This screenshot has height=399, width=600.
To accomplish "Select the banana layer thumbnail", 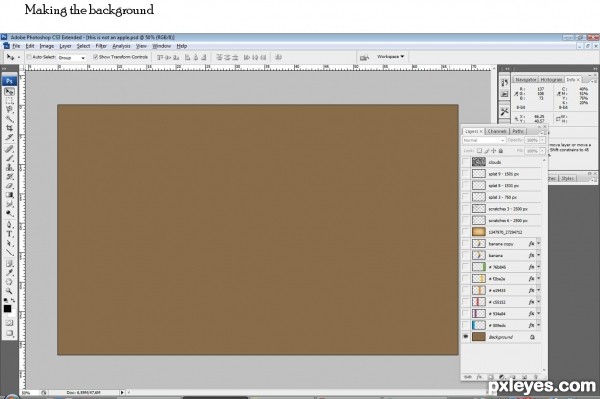I will click(x=479, y=255).
